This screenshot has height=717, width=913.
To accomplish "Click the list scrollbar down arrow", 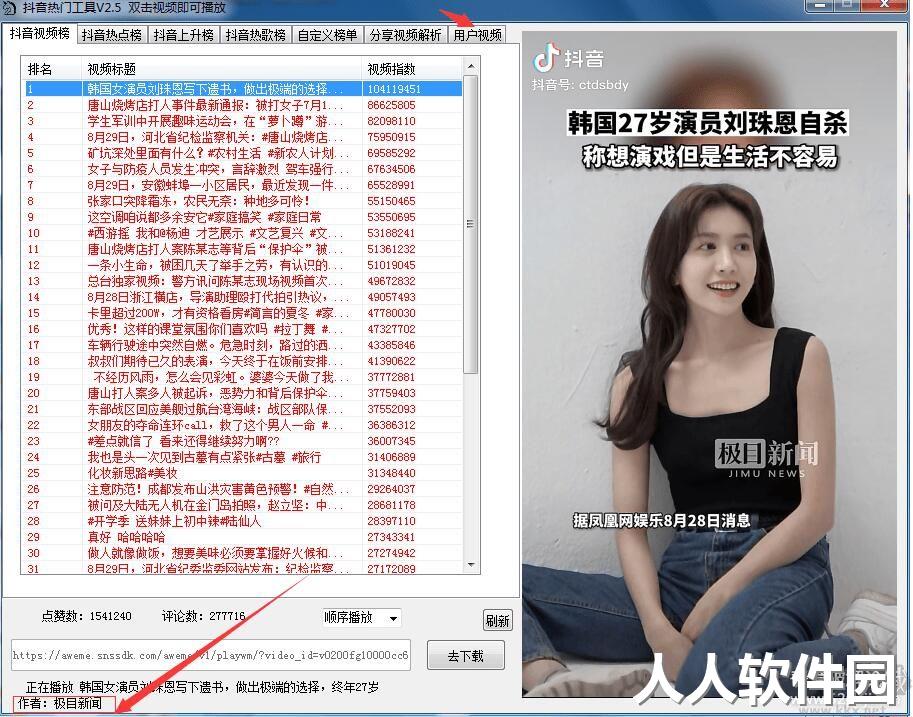I will click(x=471, y=565).
